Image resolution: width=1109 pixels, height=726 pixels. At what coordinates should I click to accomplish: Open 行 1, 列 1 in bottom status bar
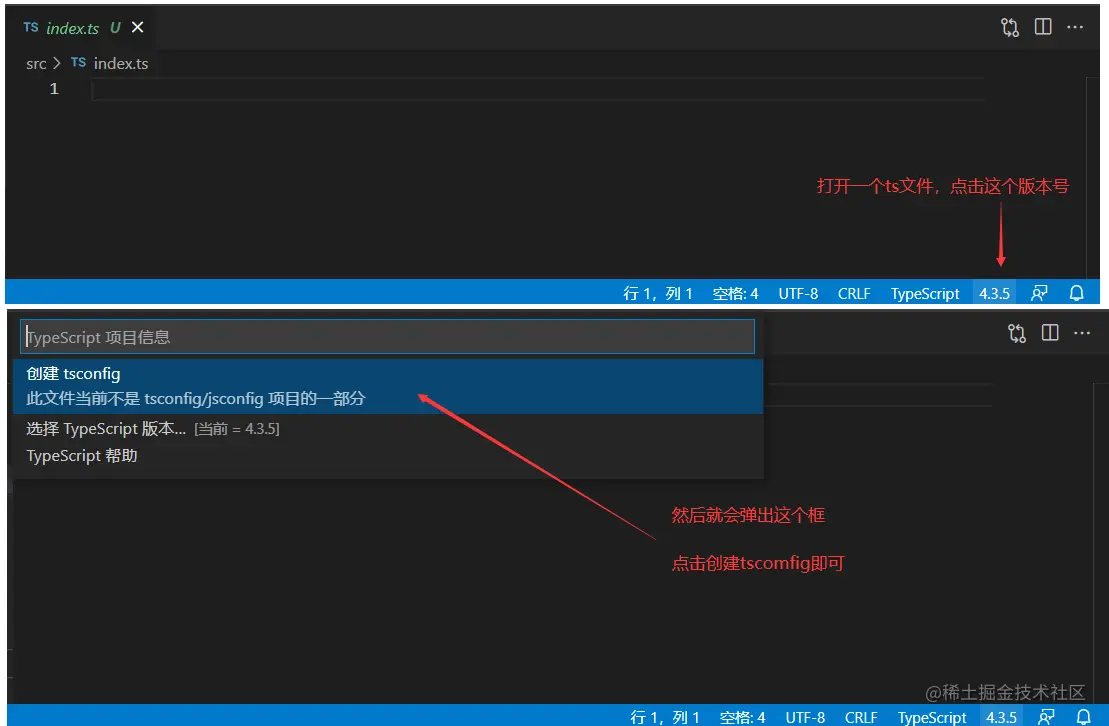pyautogui.click(x=665, y=717)
